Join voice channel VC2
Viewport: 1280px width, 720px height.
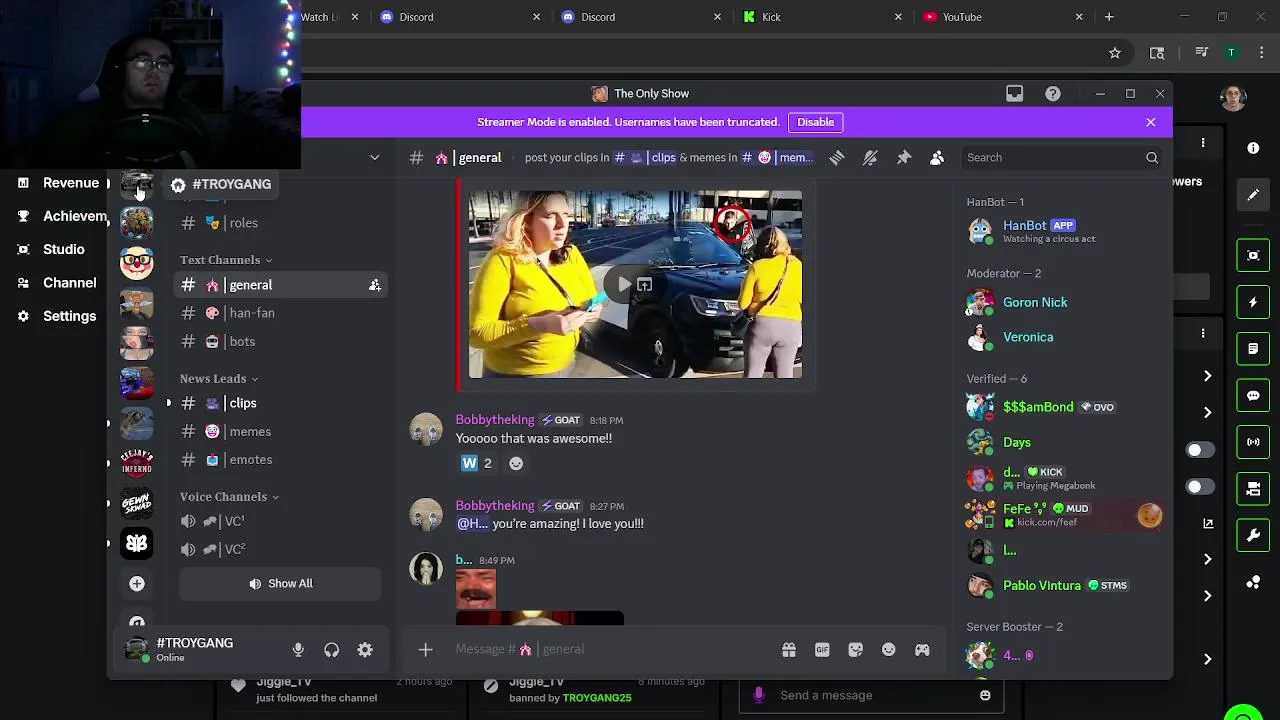(x=281, y=549)
